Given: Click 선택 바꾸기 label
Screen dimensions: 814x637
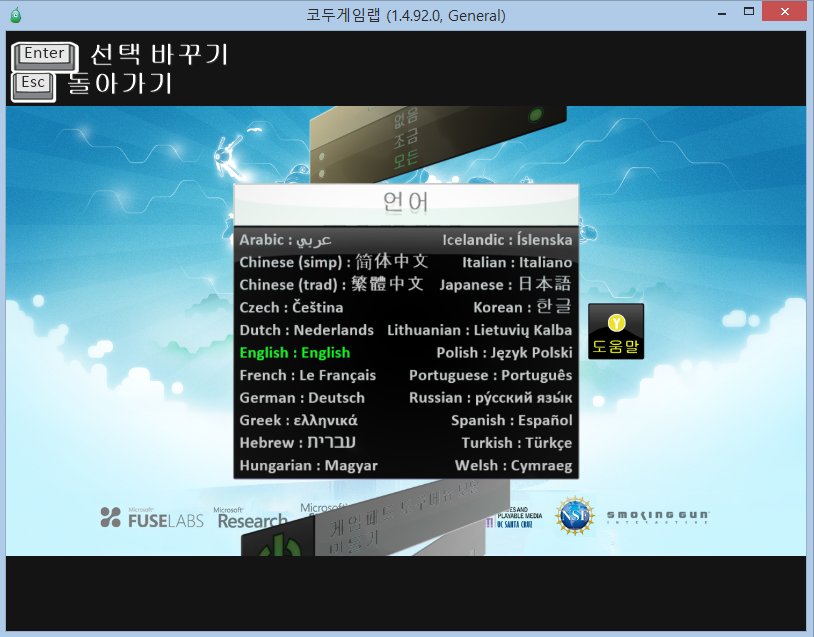Looking at the screenshot, I should point(159,55).
